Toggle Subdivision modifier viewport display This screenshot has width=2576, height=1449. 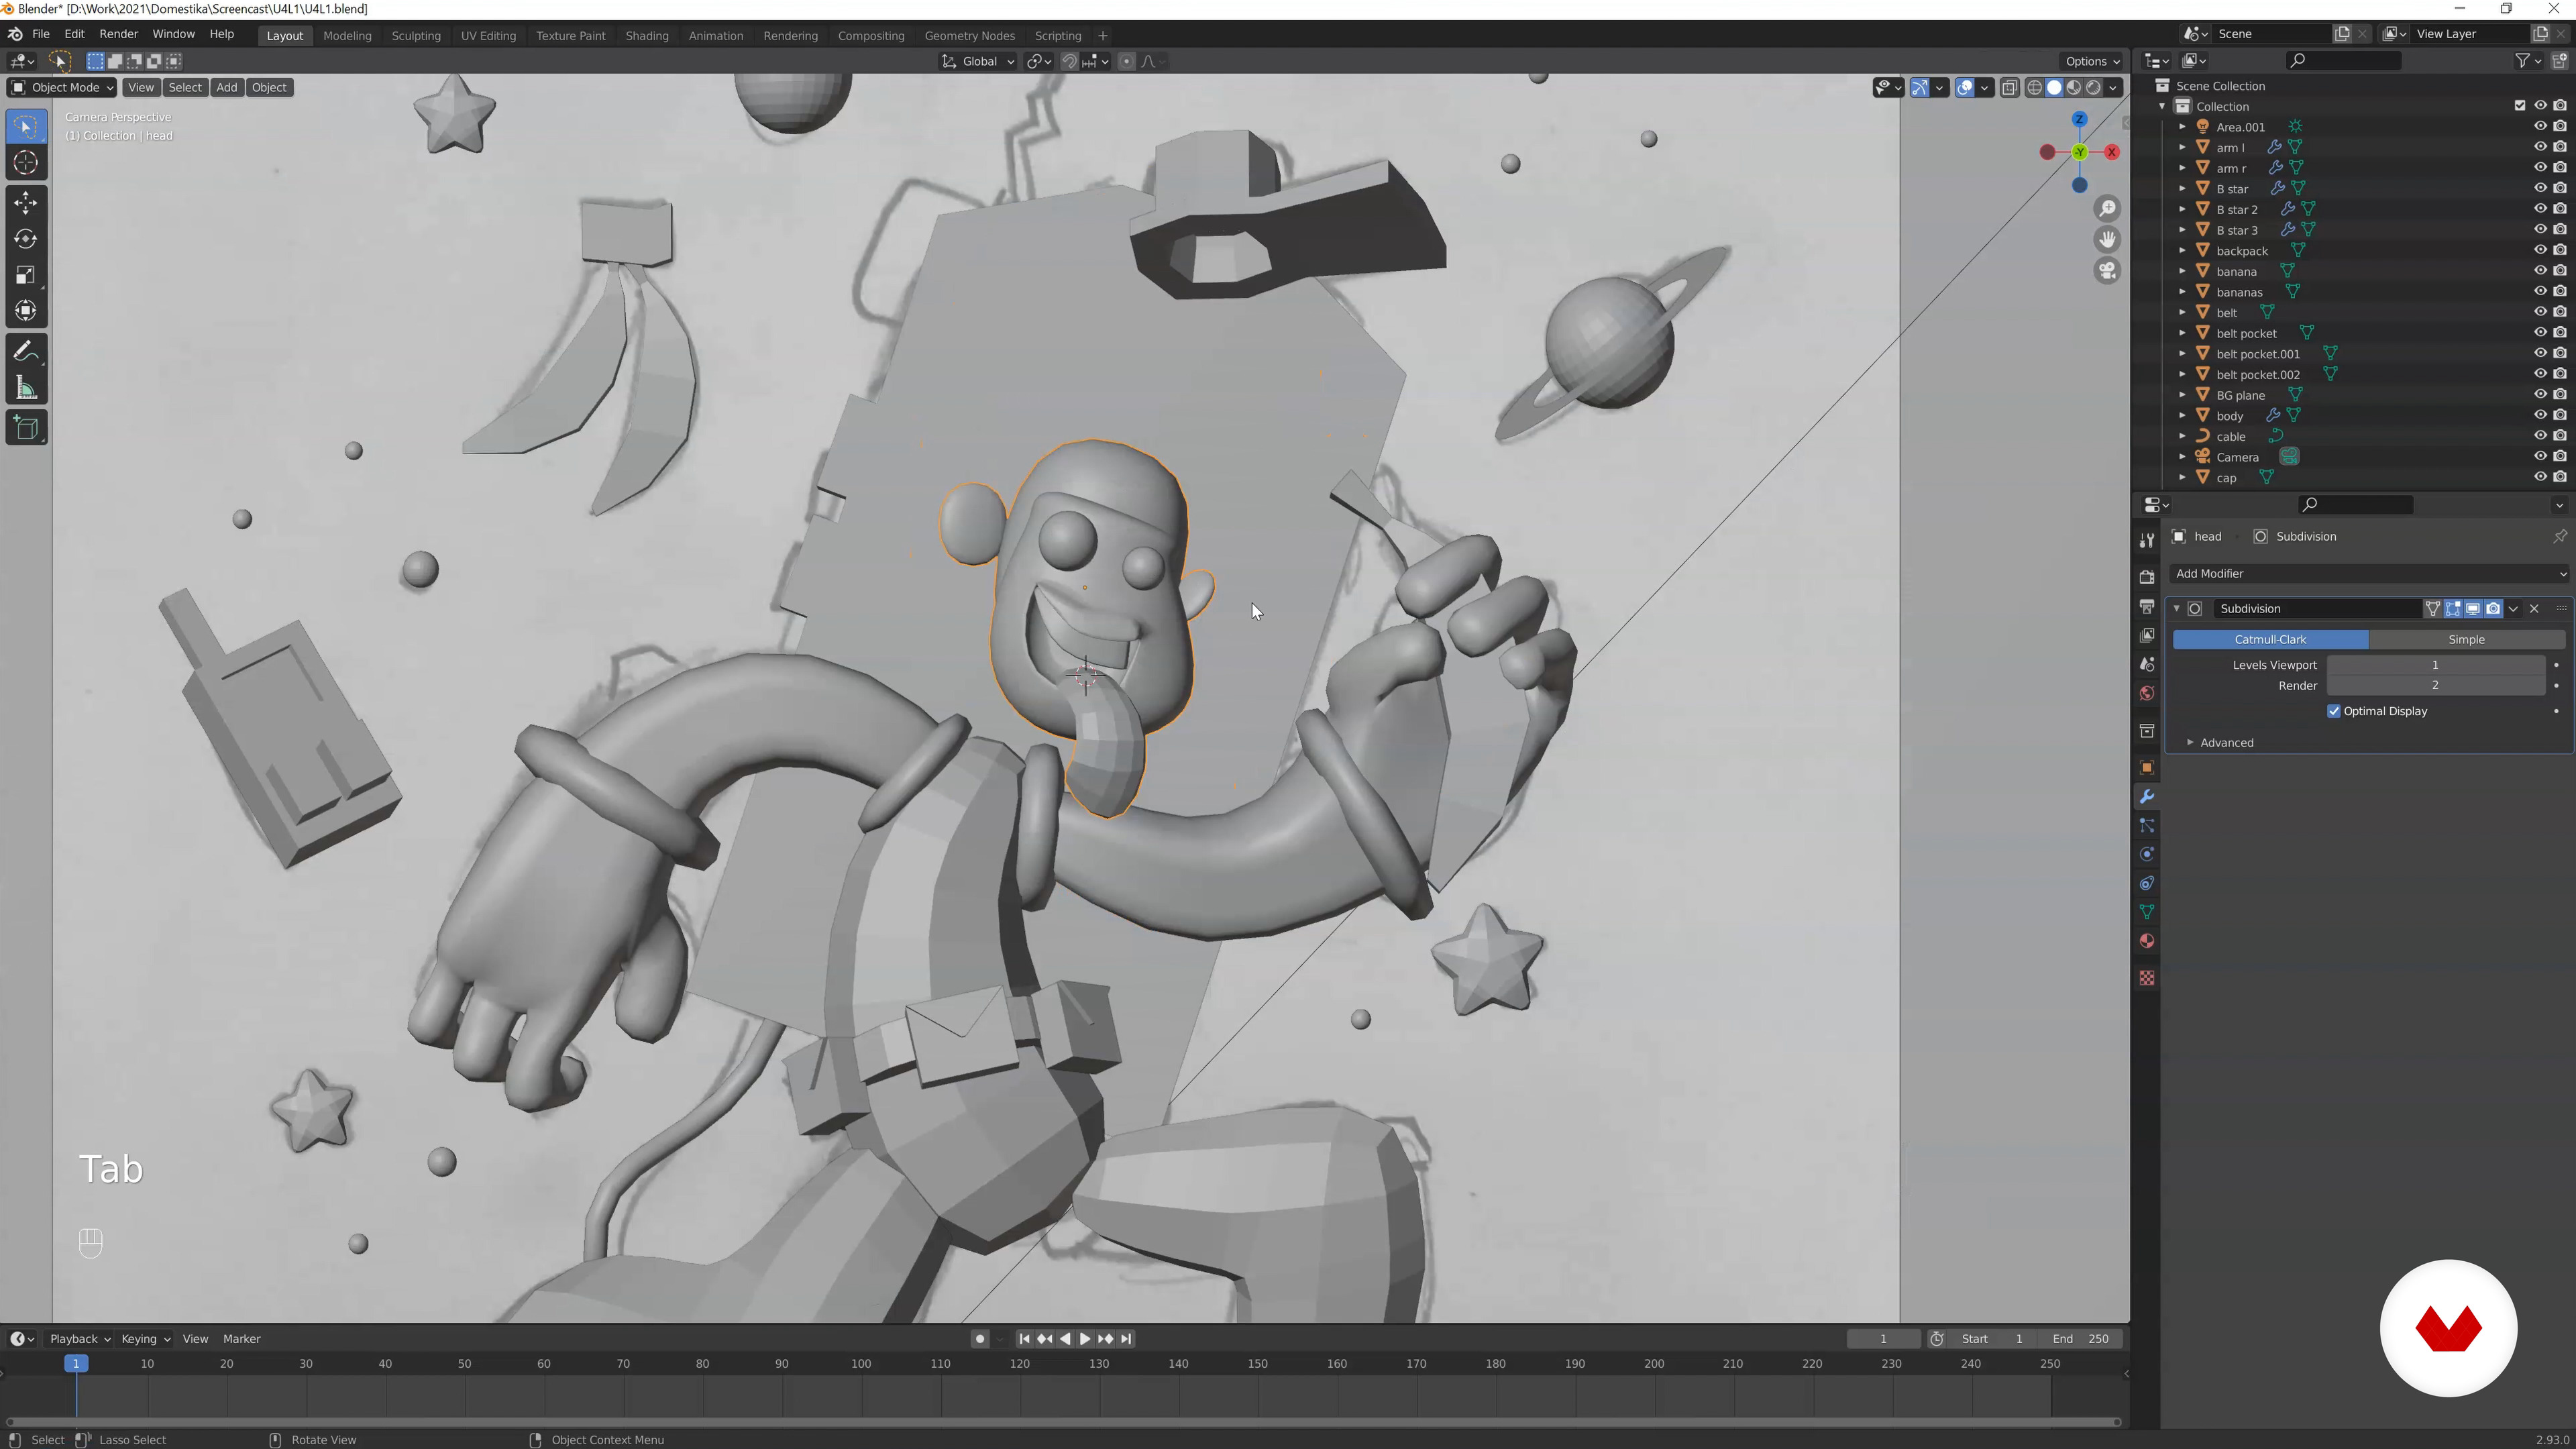click(2472, 608)
